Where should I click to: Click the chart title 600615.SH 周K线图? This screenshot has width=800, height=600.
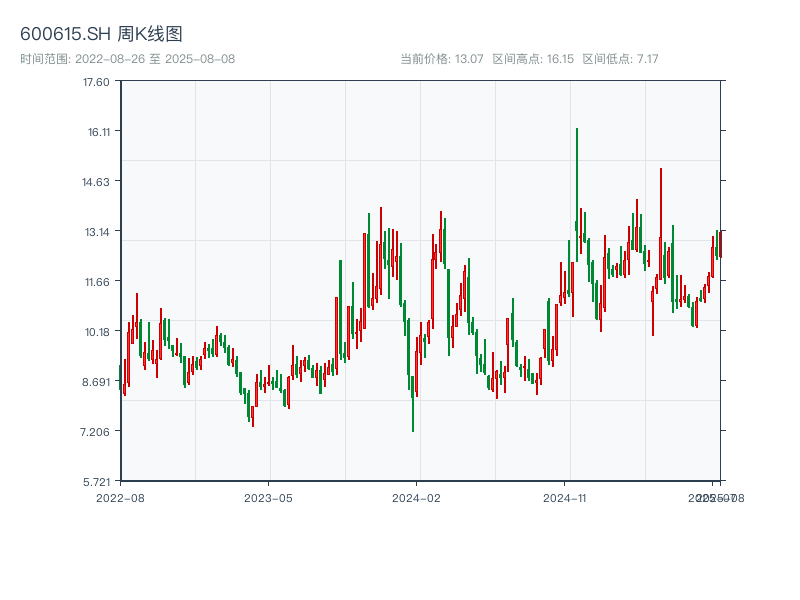101,34
